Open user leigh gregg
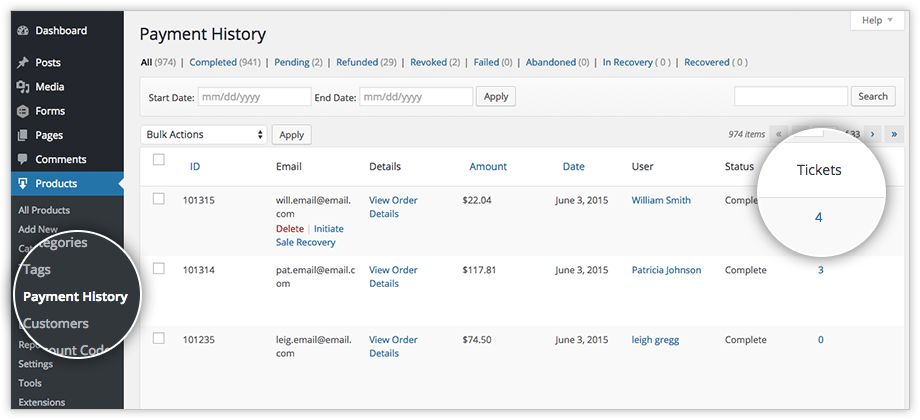Screen dimensions: 920x420 click(655, 340)
